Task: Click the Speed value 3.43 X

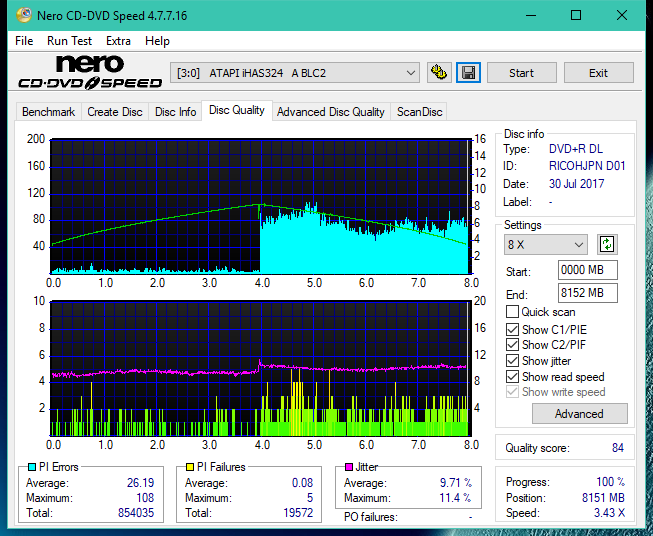Action: (x=609, y=513)
